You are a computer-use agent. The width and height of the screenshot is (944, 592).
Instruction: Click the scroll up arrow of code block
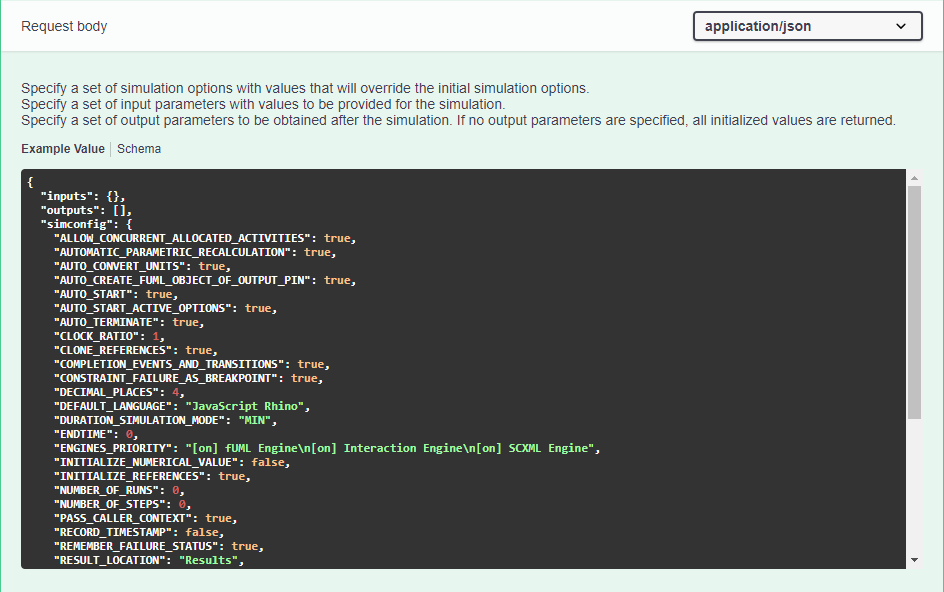pyautogui.click(x=914, y=178)
